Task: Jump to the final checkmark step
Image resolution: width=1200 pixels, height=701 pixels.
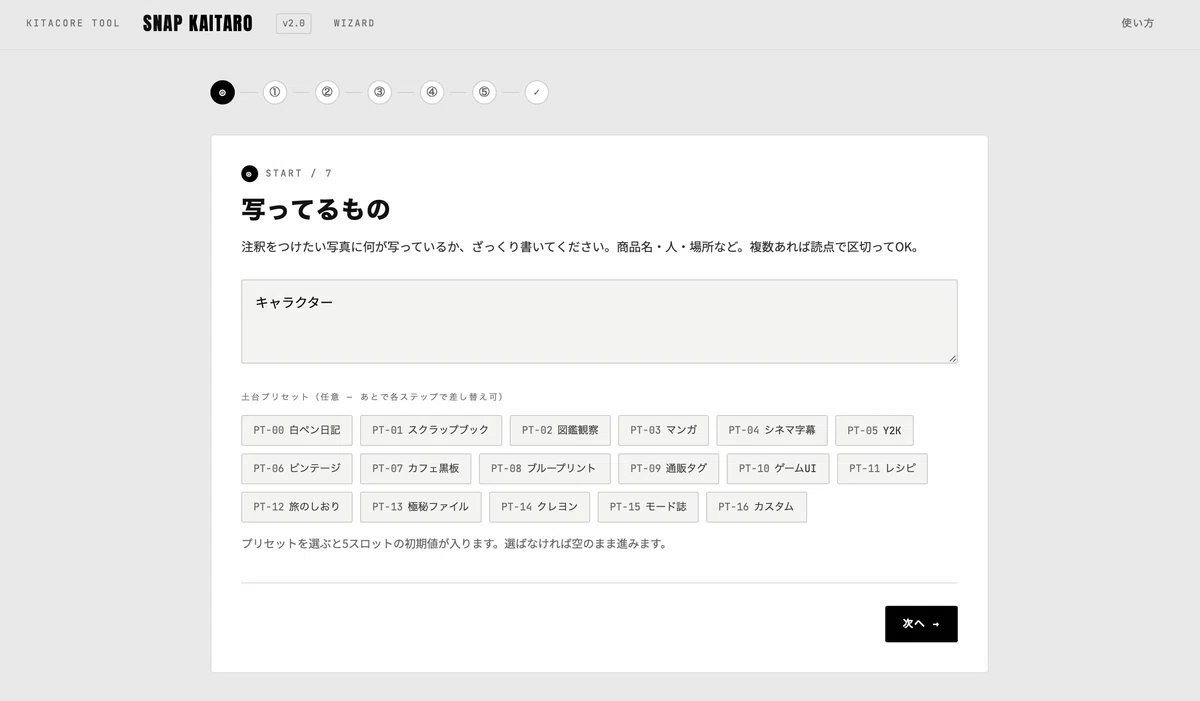Action: tap(536, 92)
